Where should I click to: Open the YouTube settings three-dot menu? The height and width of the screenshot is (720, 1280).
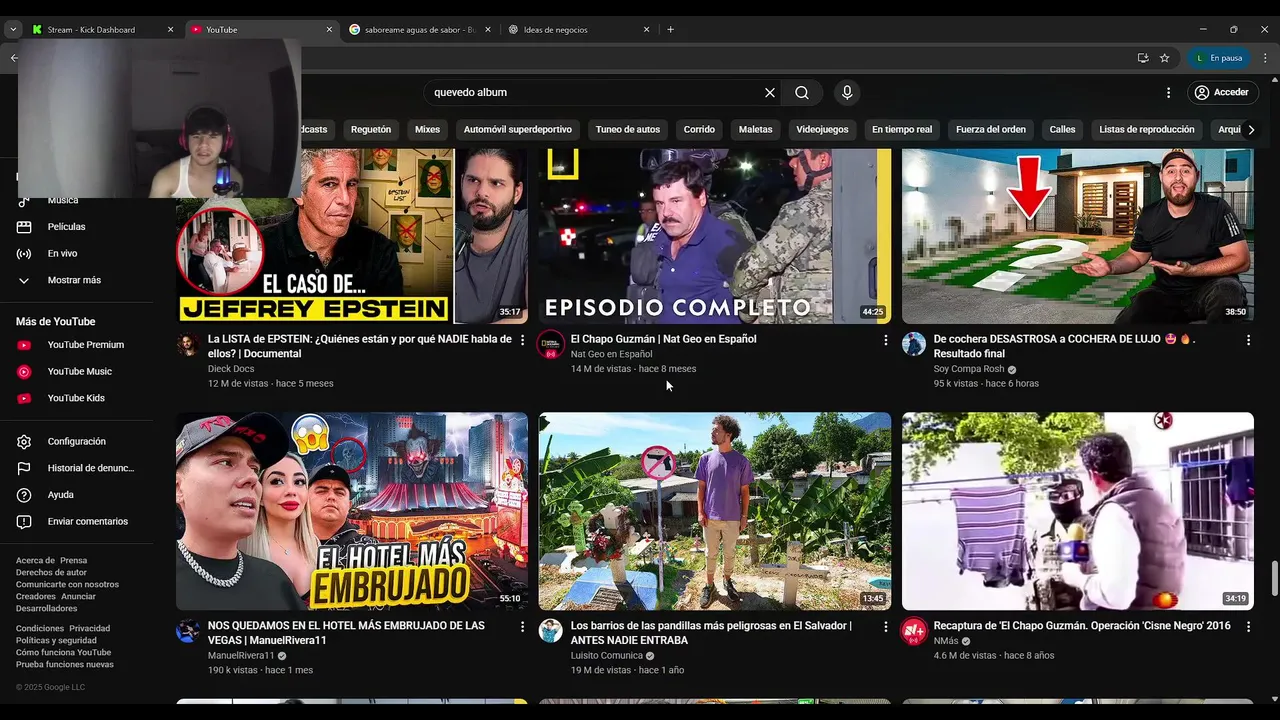point(1168,92)
